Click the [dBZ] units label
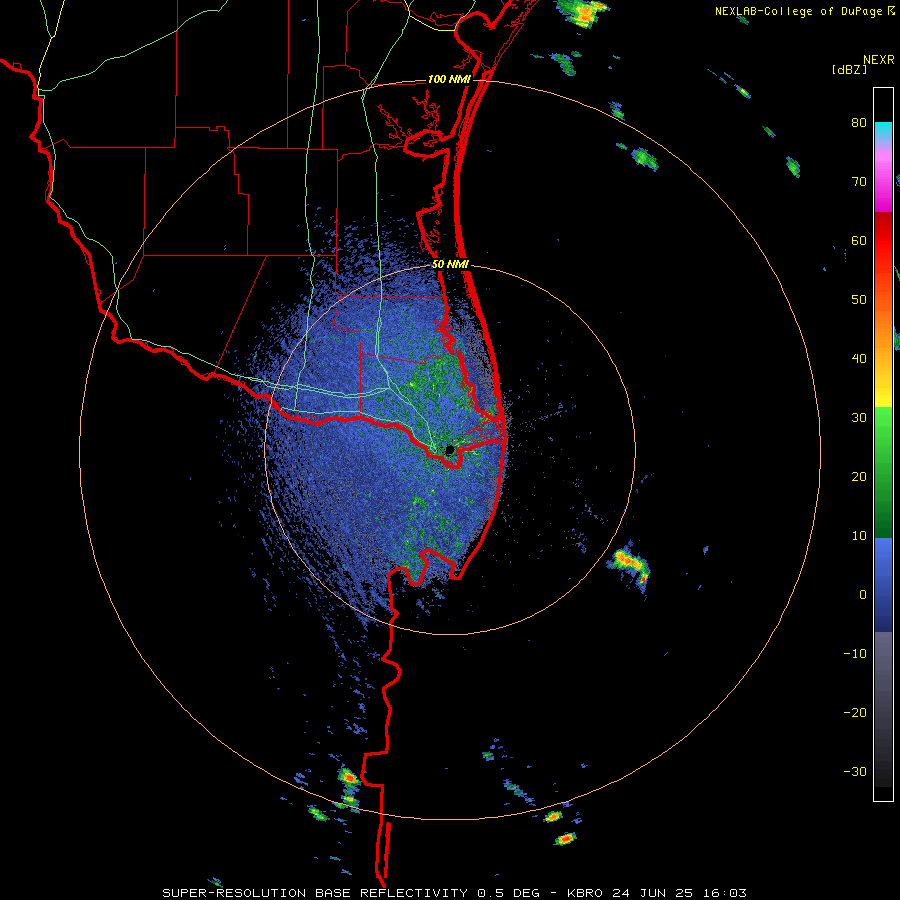This screenshot has height=900, width=900. pos(849,69)
